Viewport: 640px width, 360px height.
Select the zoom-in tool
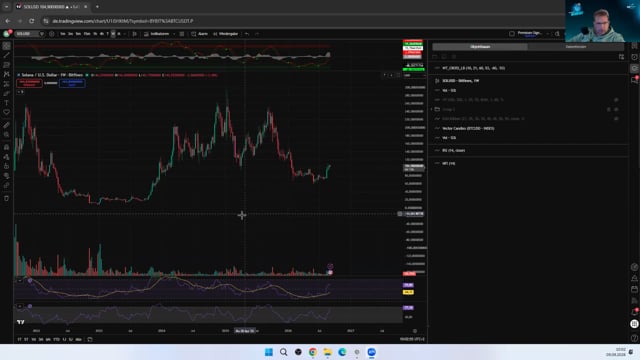point(7,135)
